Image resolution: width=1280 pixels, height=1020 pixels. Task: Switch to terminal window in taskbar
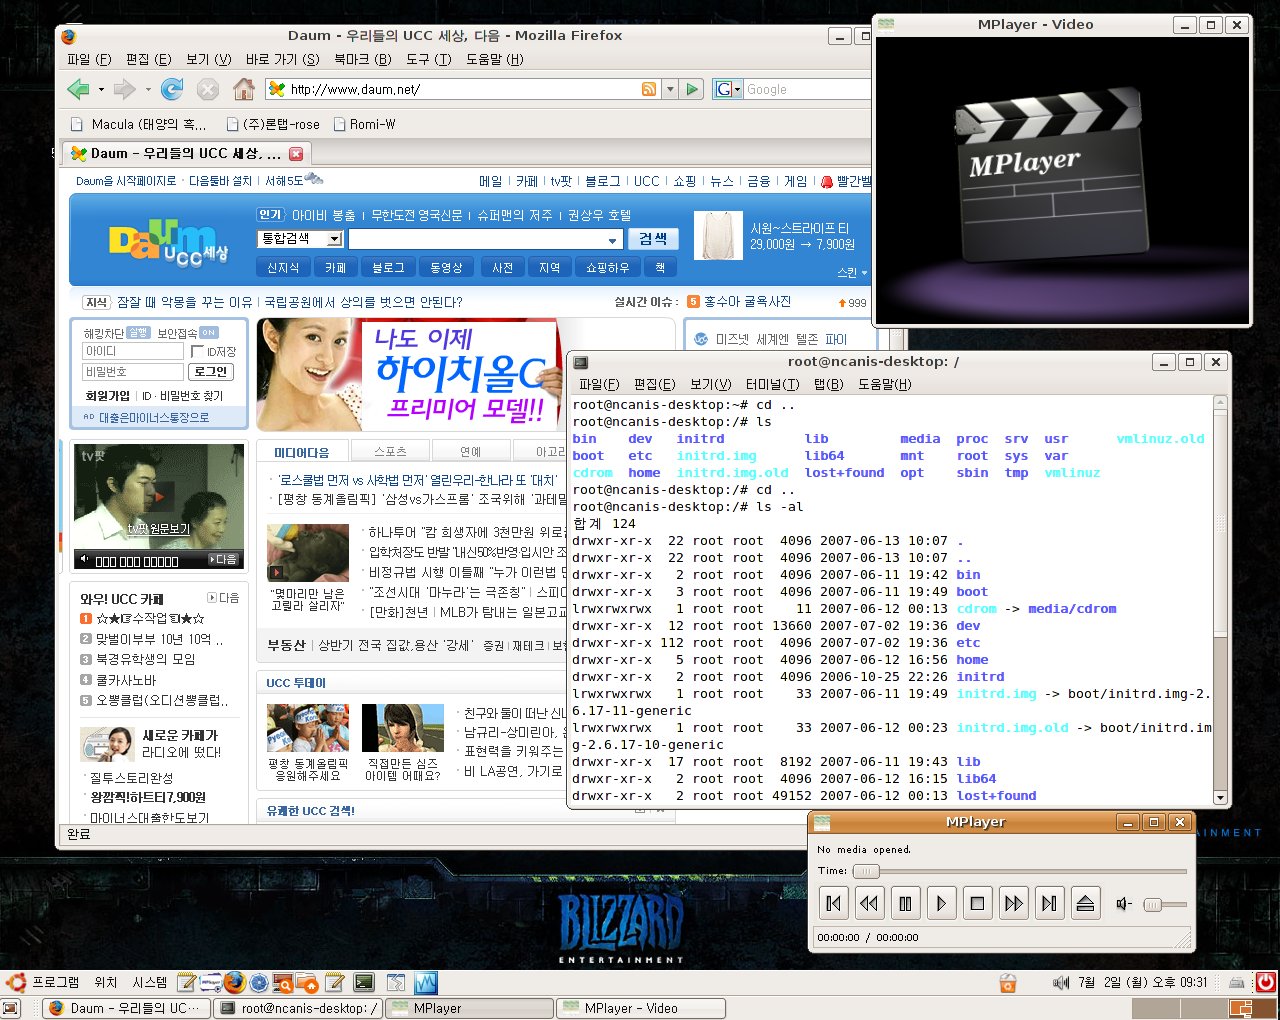298,1008
